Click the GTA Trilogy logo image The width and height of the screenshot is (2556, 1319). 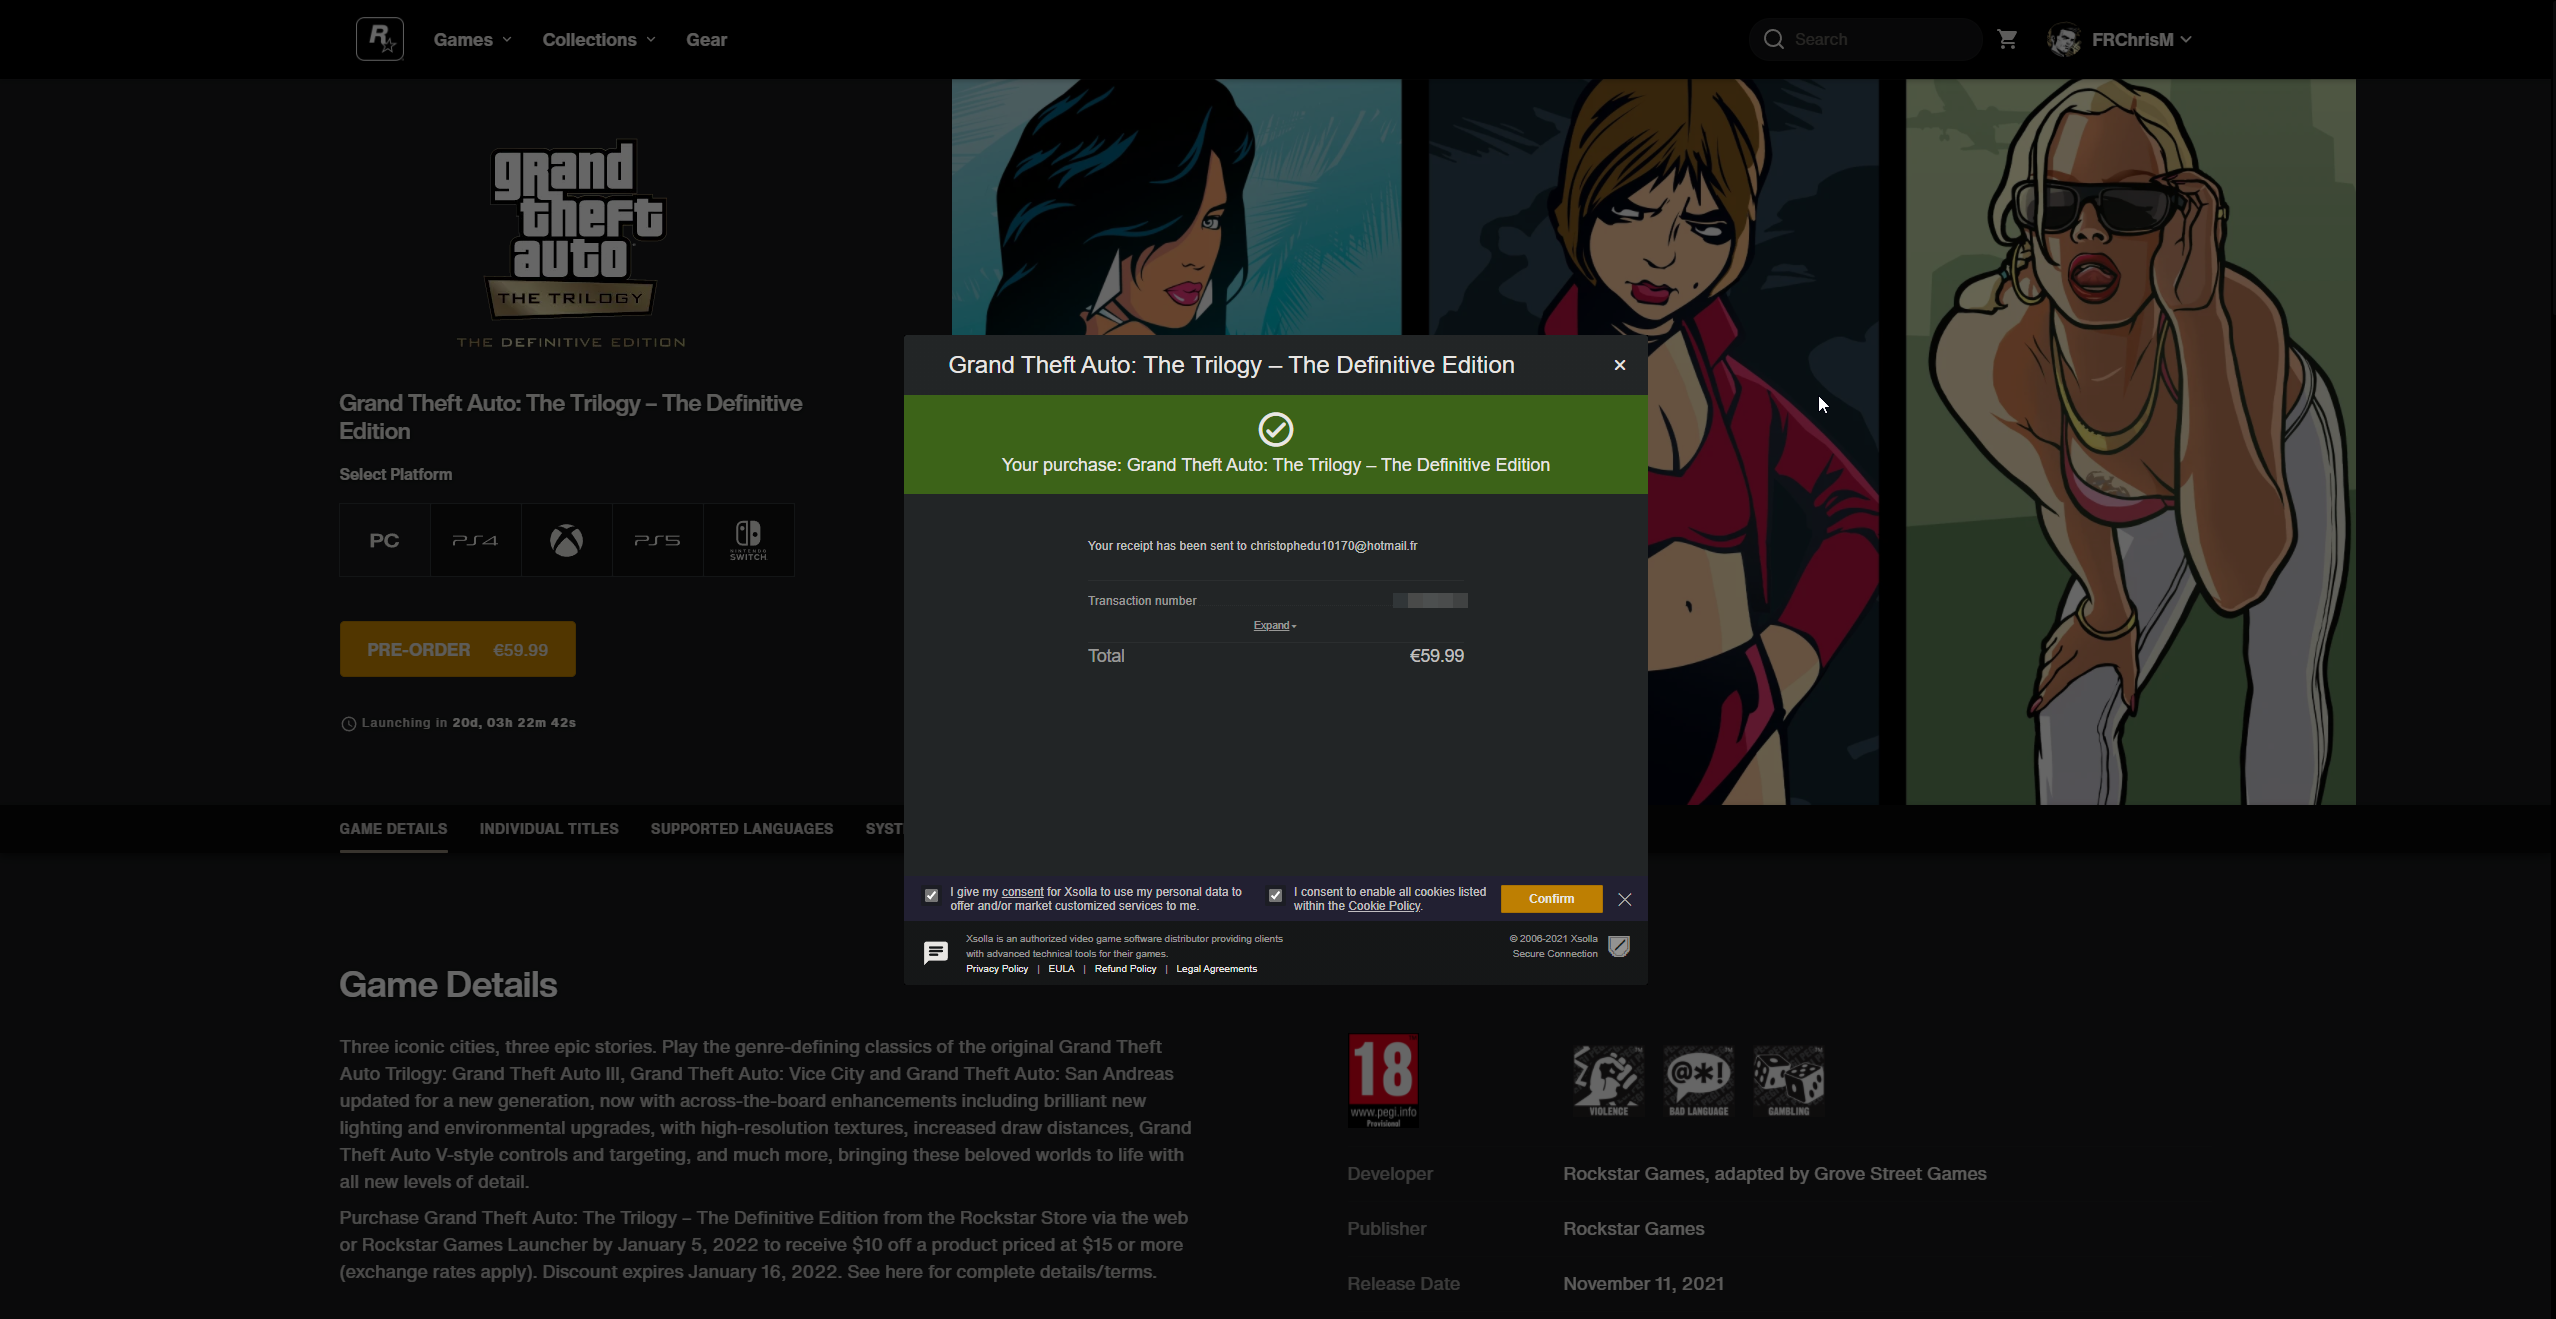(571, 245)
